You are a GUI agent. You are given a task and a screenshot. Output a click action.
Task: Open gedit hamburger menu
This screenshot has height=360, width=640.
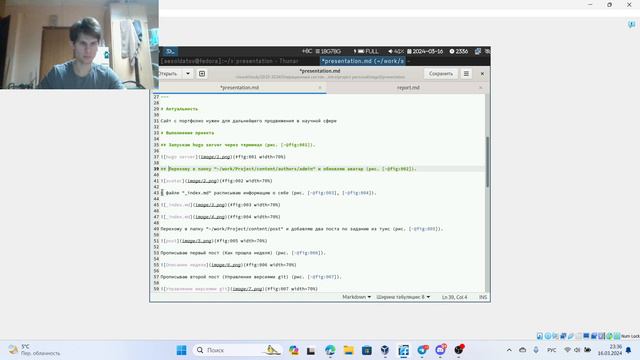(466, 74)
